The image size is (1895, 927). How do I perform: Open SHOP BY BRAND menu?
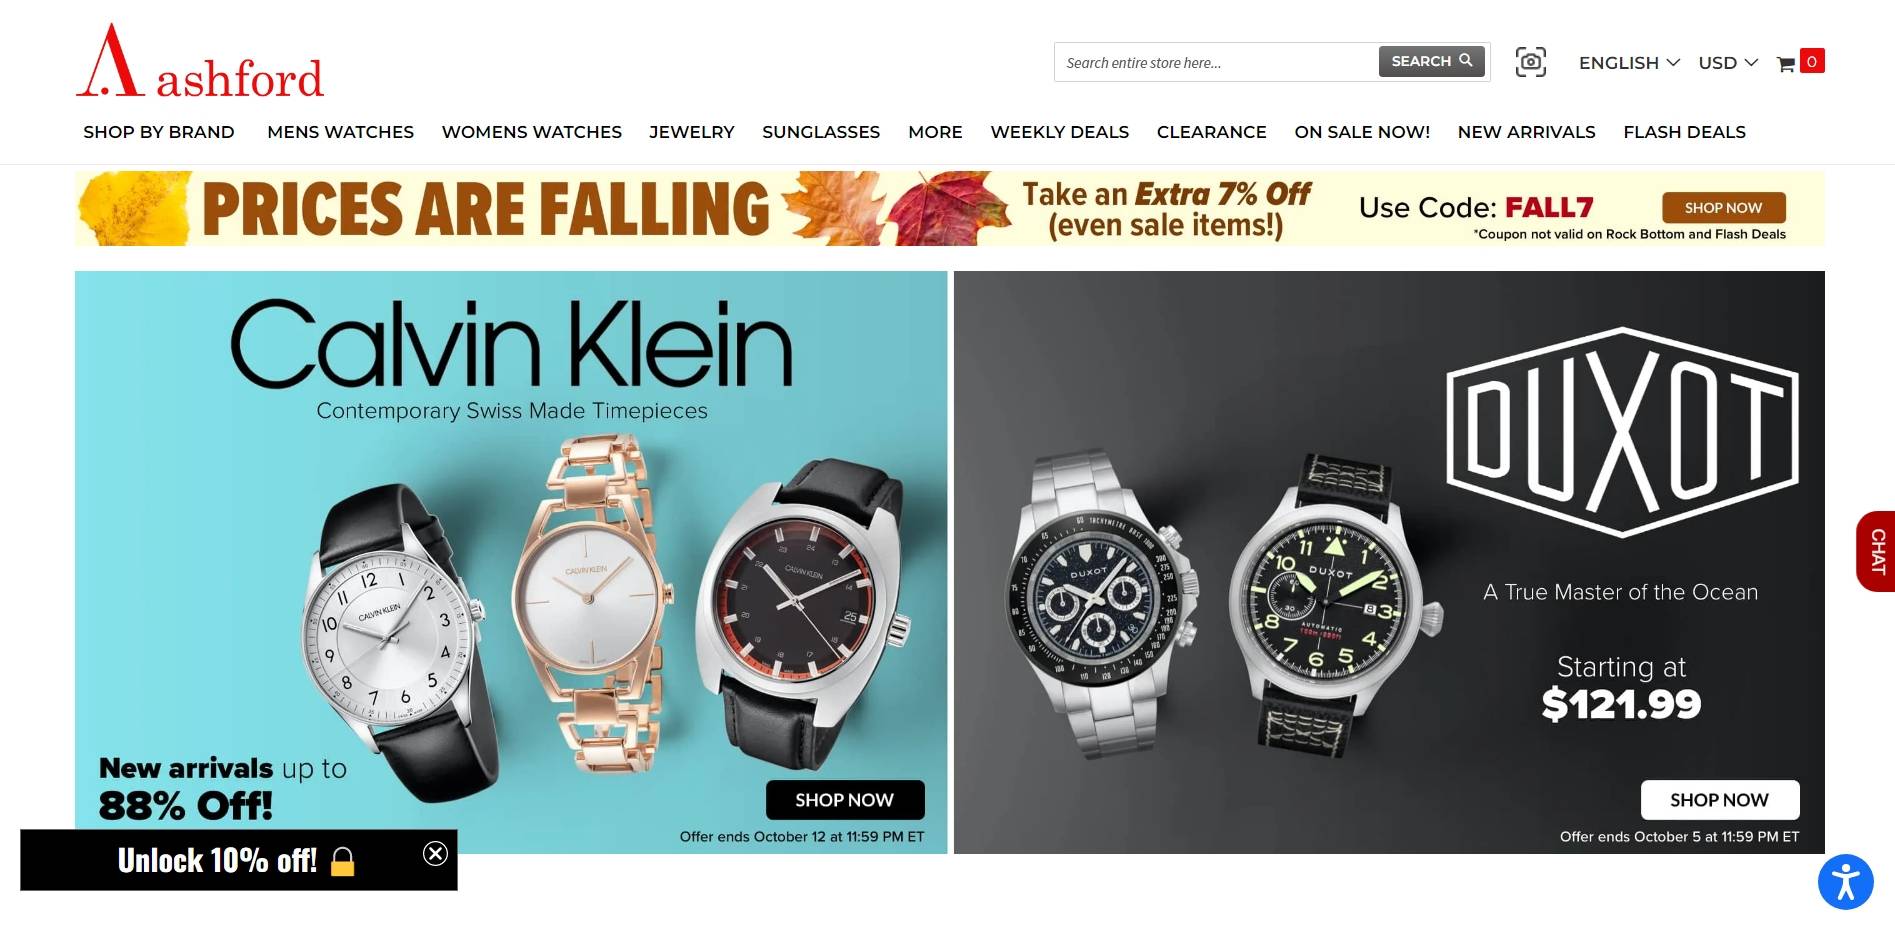159,132
